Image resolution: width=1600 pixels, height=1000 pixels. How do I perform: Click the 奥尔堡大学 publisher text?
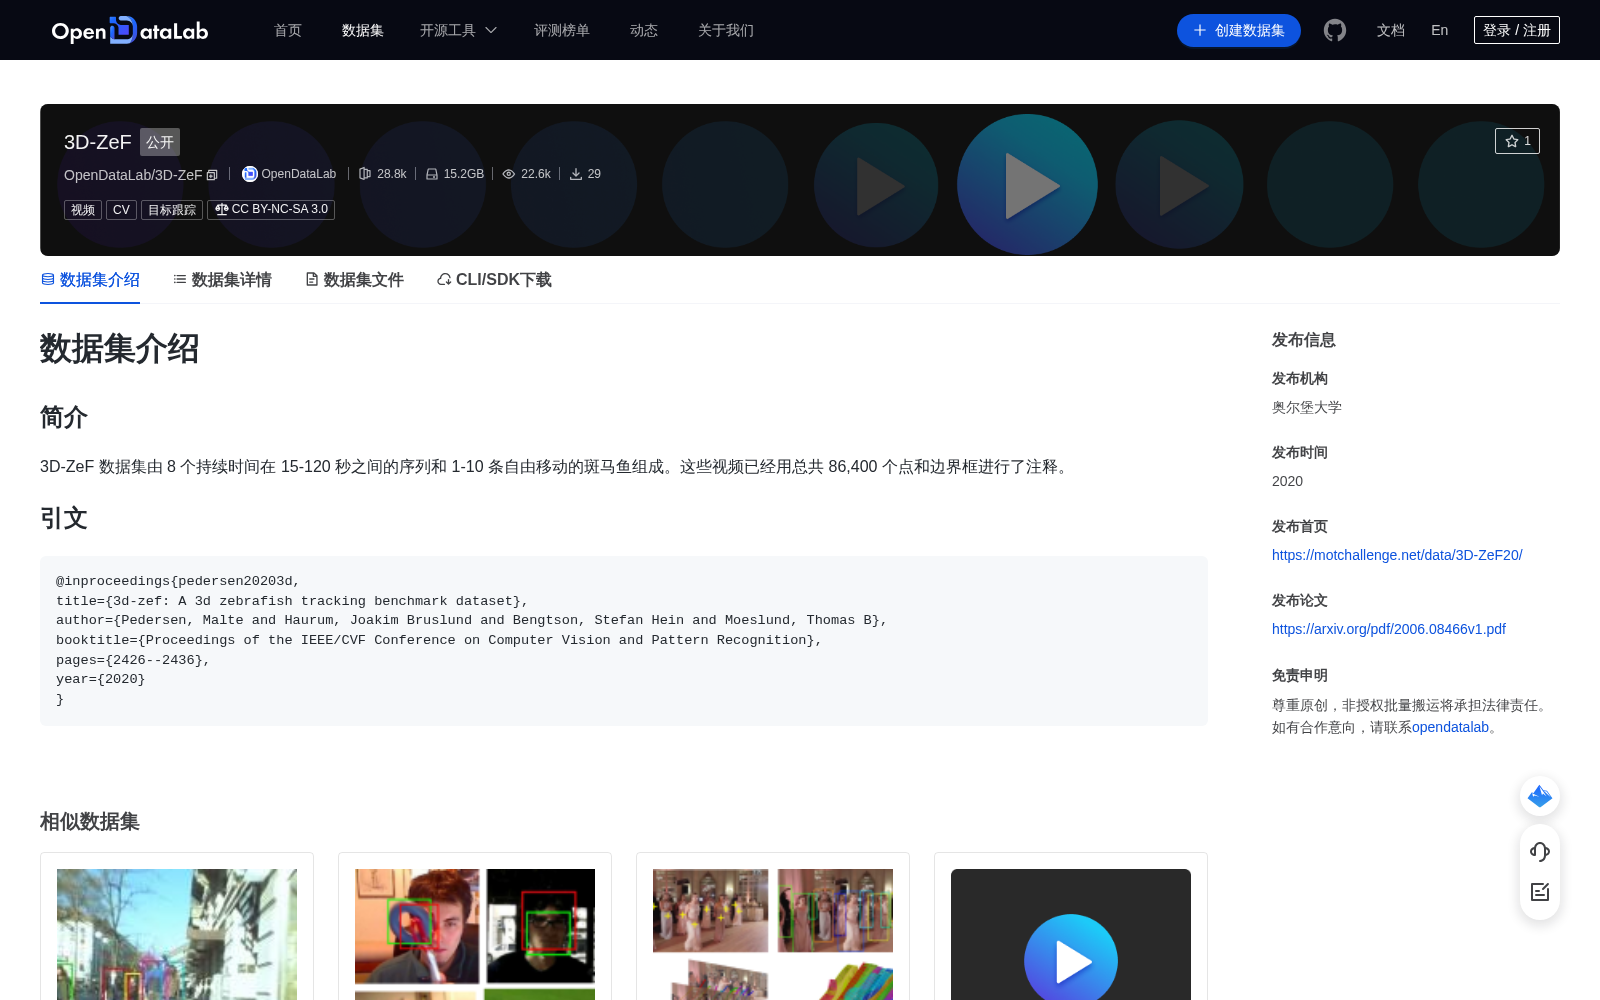click(1307, 407)
